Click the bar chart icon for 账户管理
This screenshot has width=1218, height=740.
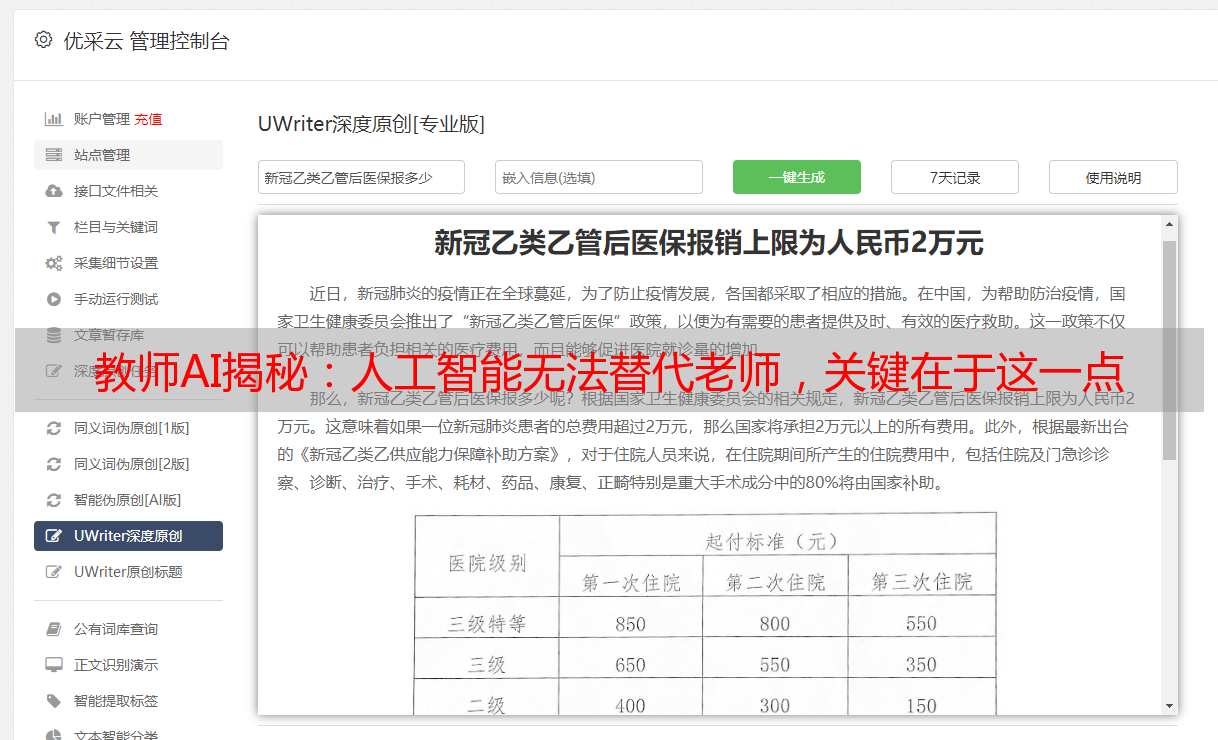pos(54,119)
